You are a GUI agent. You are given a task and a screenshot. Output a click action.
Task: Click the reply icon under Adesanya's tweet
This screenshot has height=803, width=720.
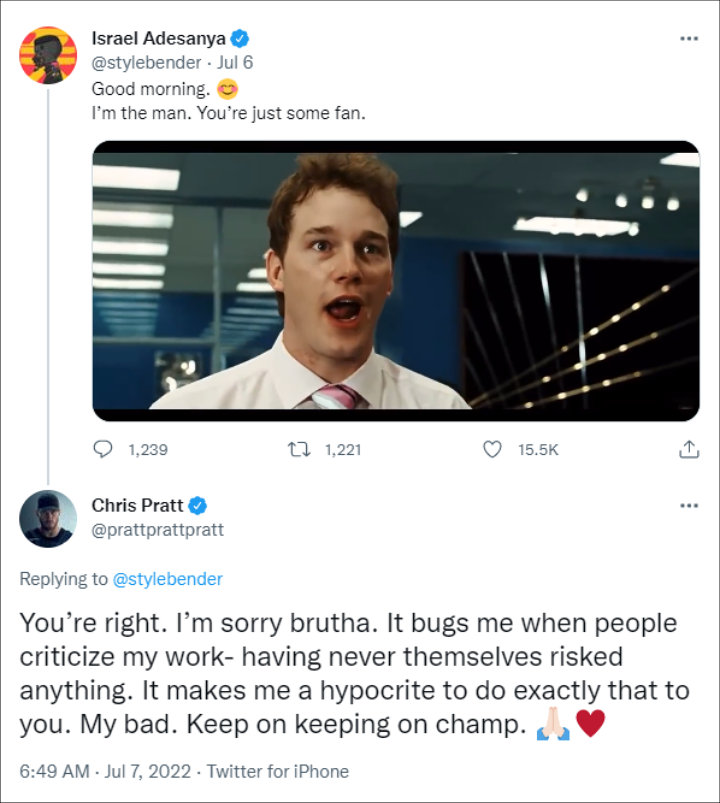click(x=103, y=450)
